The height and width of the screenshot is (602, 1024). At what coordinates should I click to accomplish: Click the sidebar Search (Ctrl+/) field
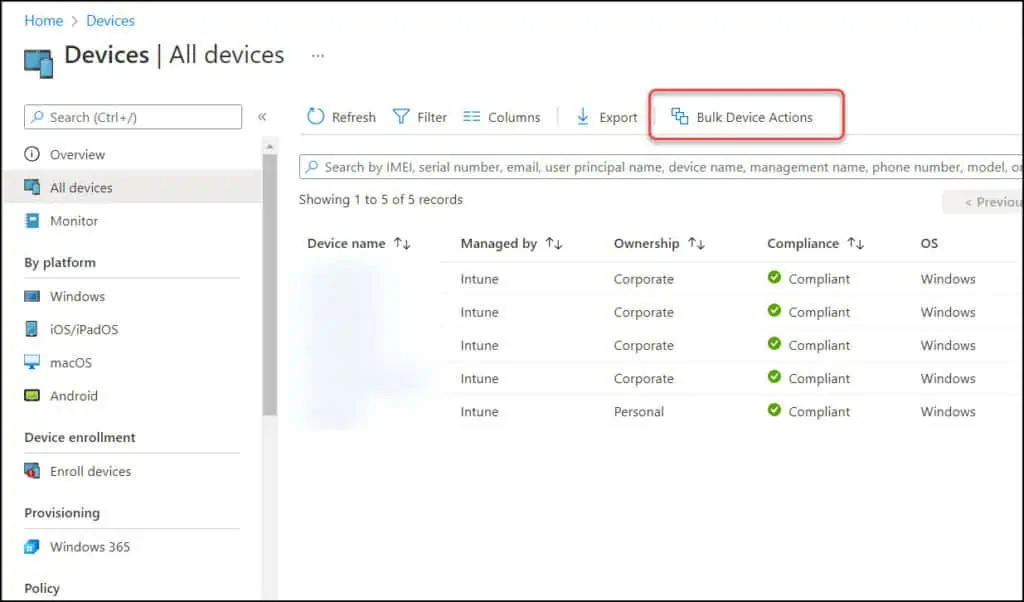tap(133, 117)
